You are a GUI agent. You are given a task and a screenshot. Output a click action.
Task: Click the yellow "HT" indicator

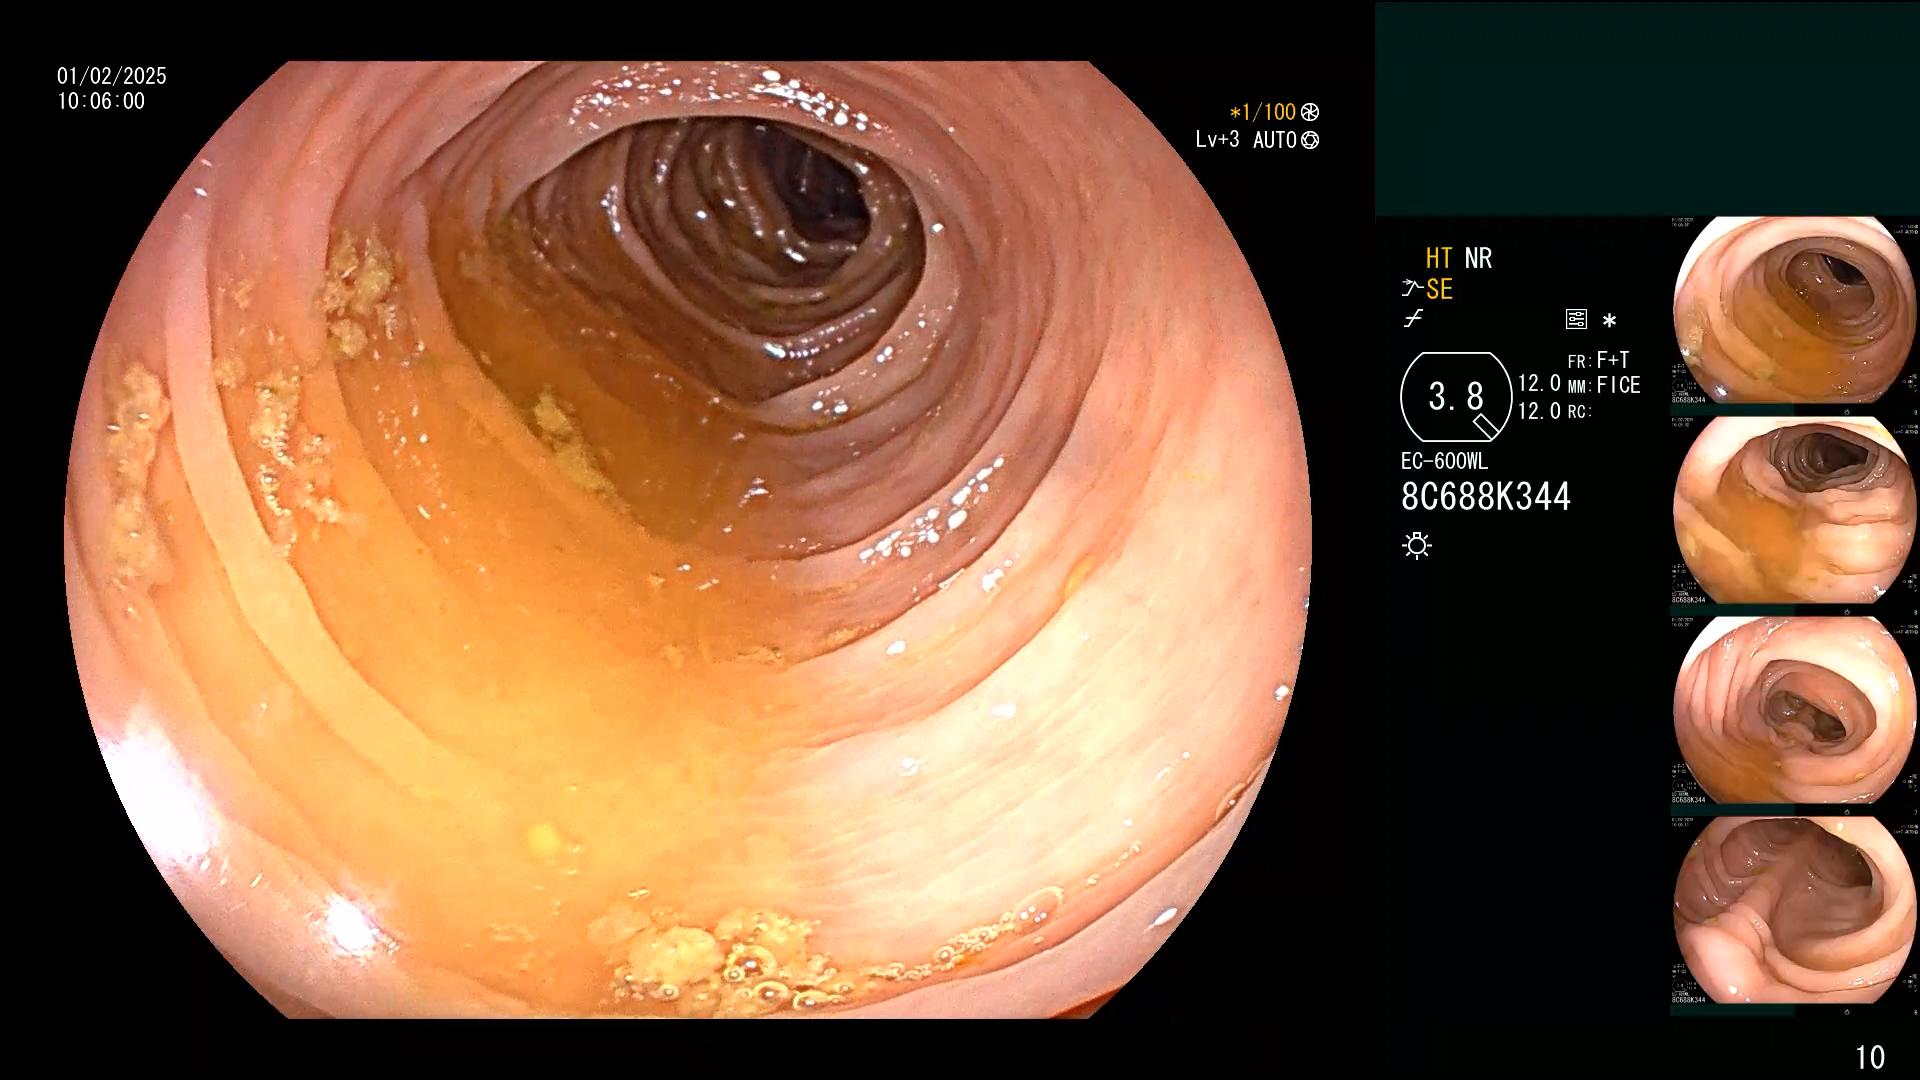[x=1439, y=258]
